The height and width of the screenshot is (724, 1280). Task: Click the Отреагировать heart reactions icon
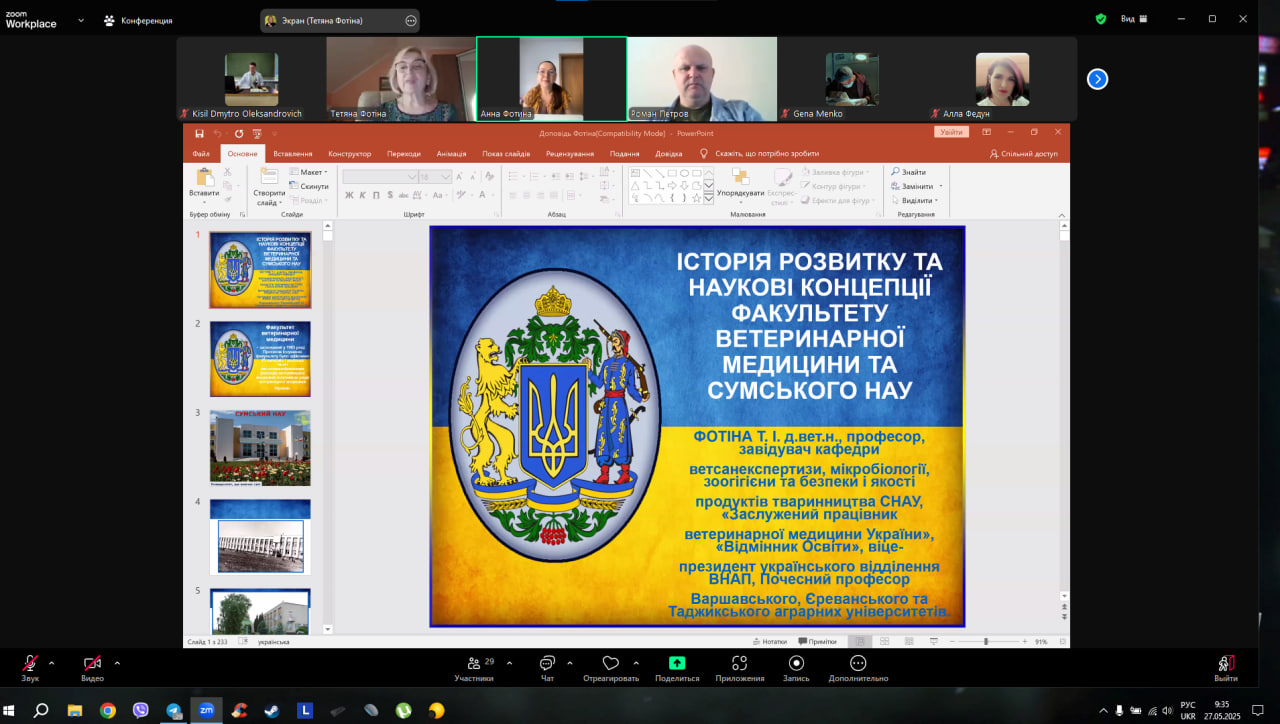611,663
